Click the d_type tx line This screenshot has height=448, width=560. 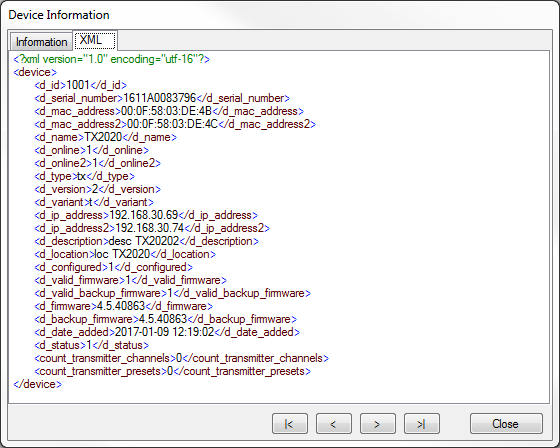coord(85,176)
